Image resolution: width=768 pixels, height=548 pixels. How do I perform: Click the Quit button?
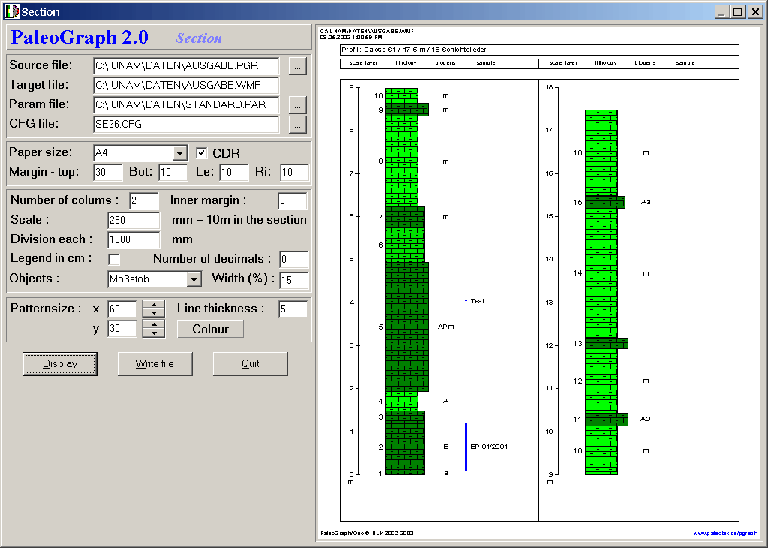pos(250,364)
